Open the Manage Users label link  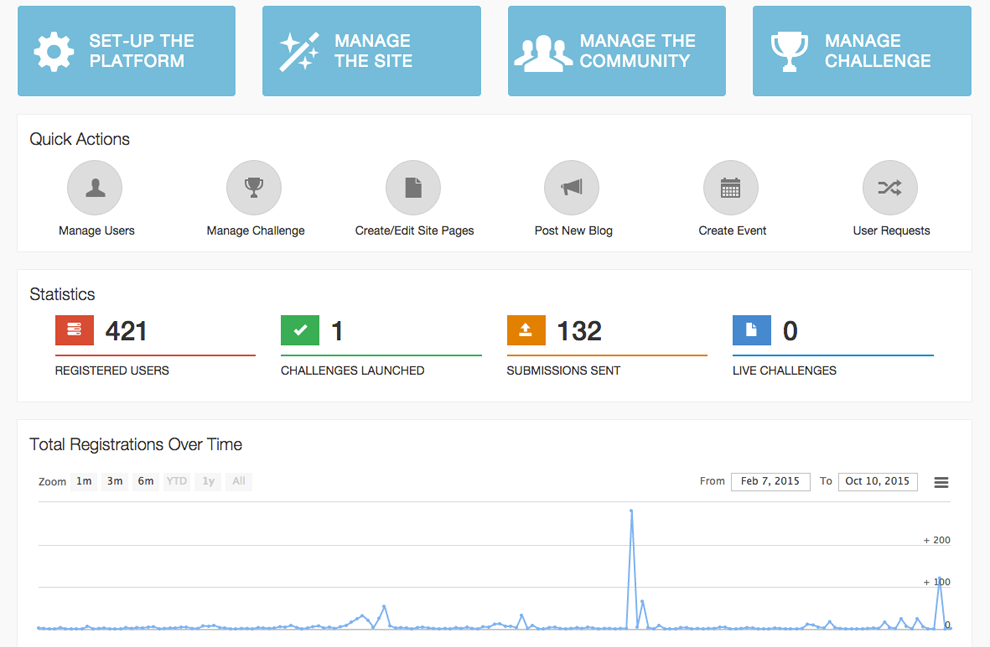coord(97,230)
